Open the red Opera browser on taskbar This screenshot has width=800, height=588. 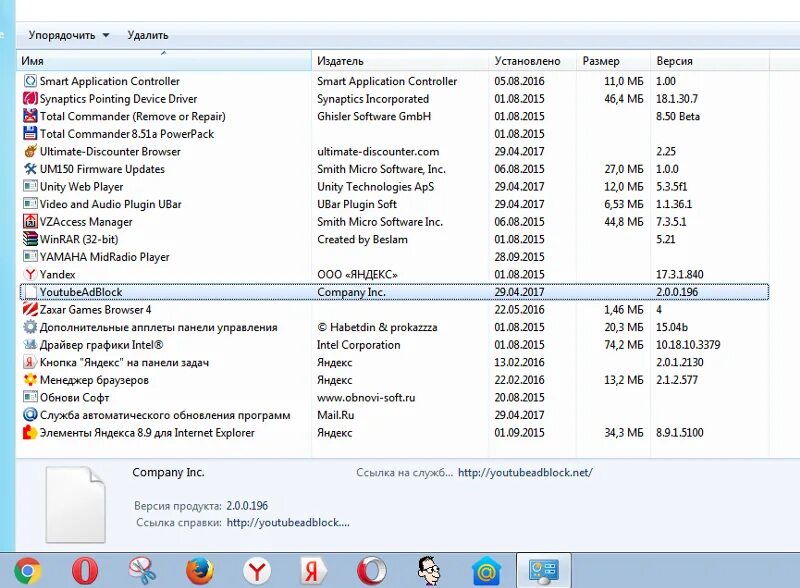tap(85, 571)
